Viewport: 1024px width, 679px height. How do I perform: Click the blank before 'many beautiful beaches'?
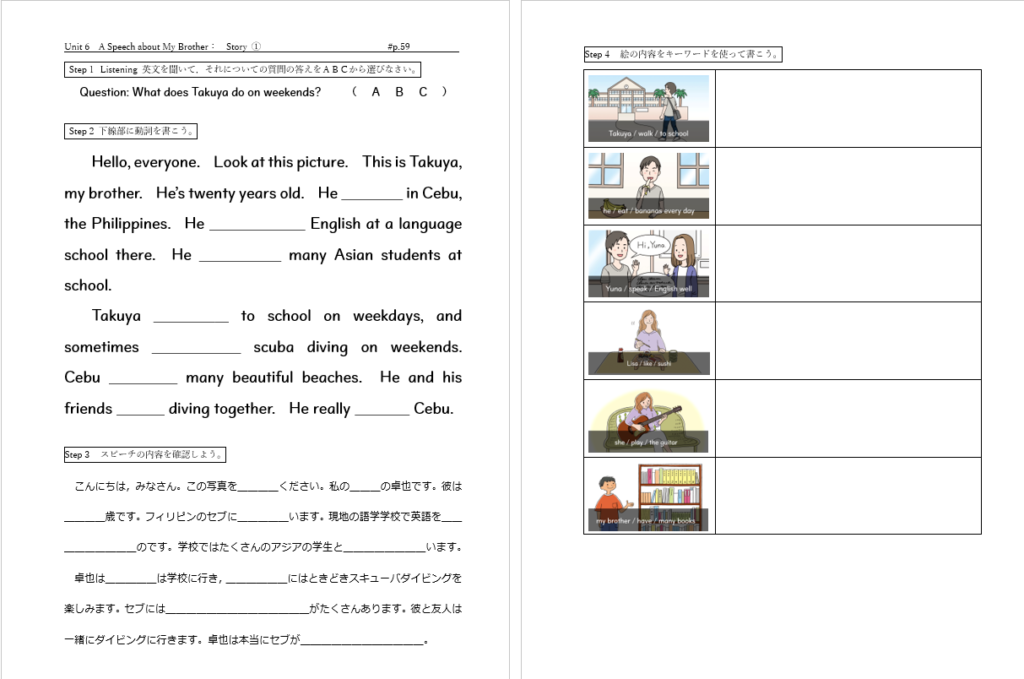(143, 379)
